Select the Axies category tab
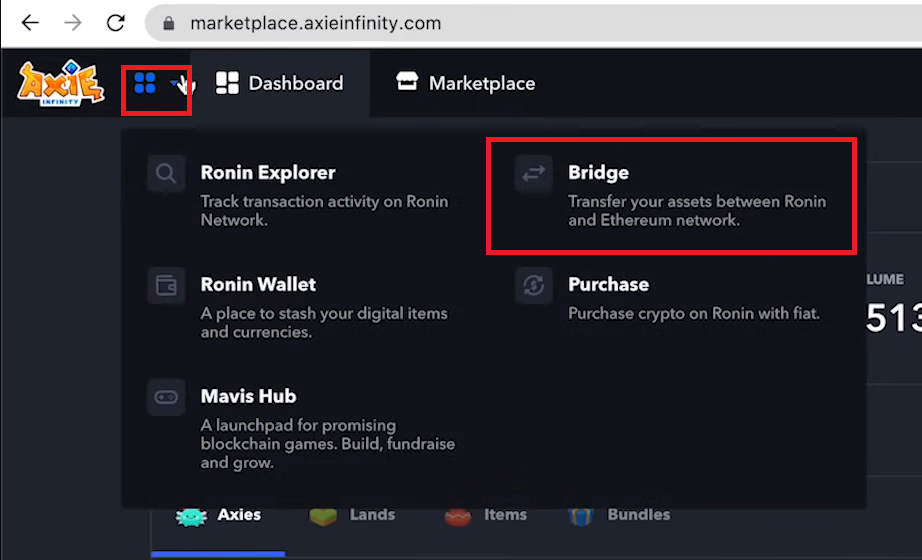This screenshot has width=922, height=560. [218, 516]
